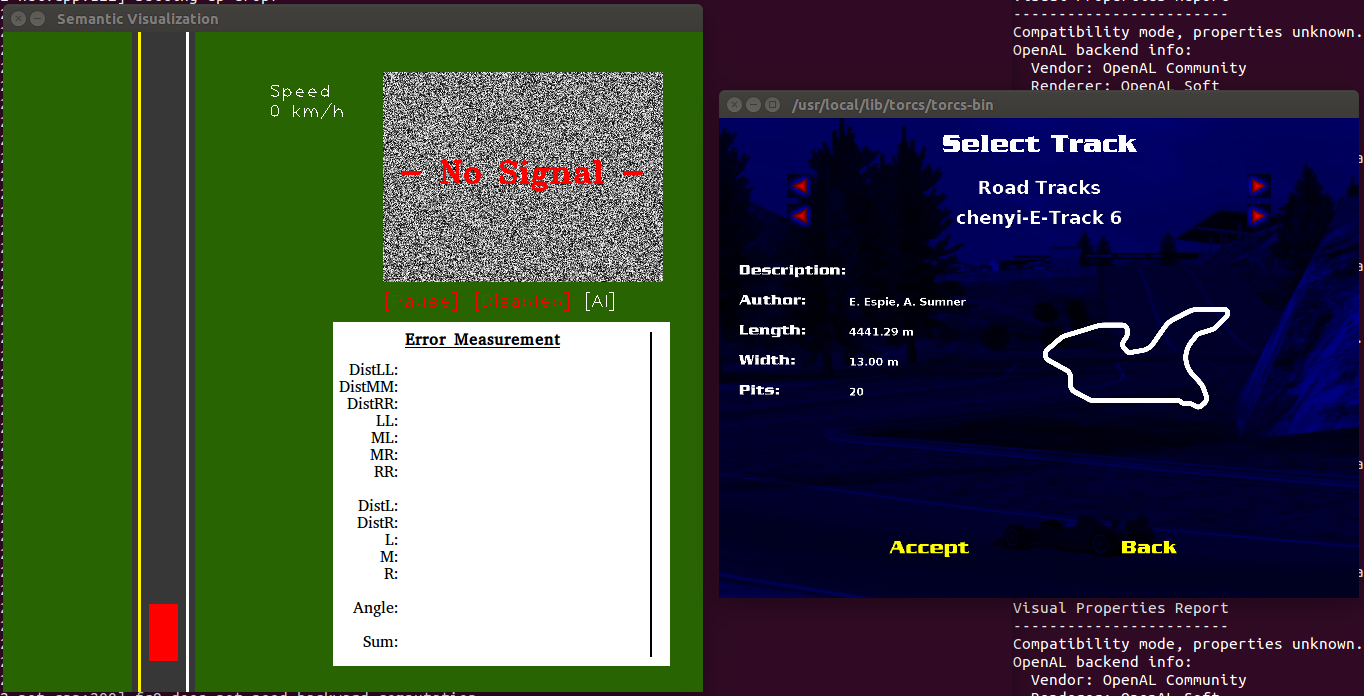Click the 'Angle:' row label

(375, 608)
